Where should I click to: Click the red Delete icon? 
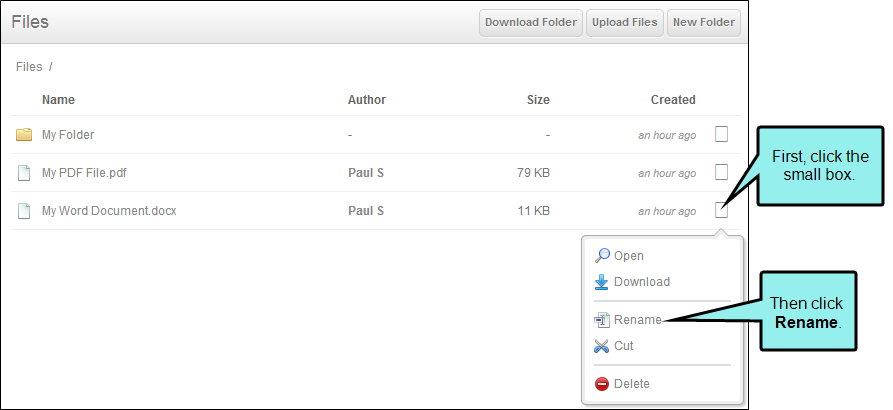[x=601, y=384]
